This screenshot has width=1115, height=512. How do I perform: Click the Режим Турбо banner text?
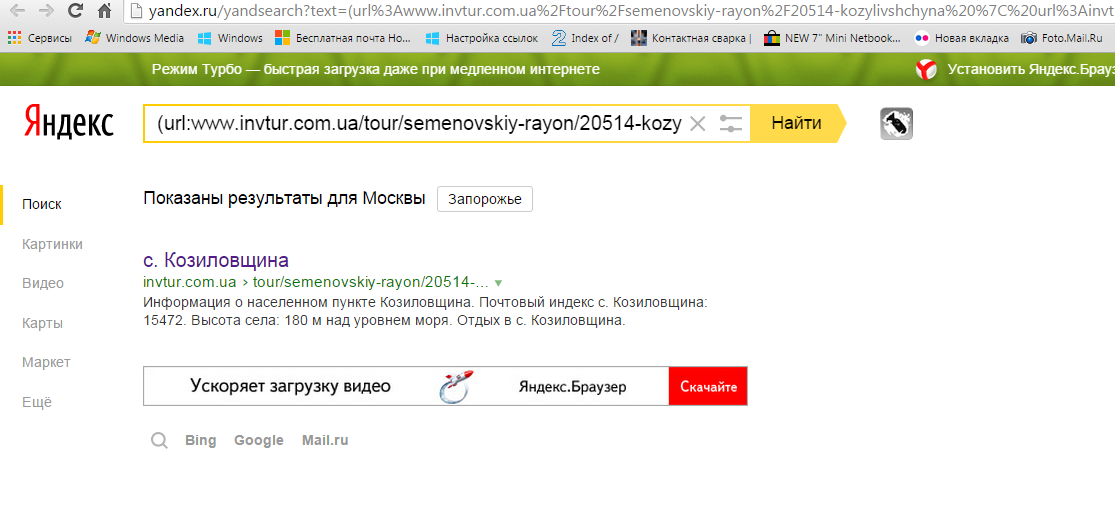pos(375,70)
